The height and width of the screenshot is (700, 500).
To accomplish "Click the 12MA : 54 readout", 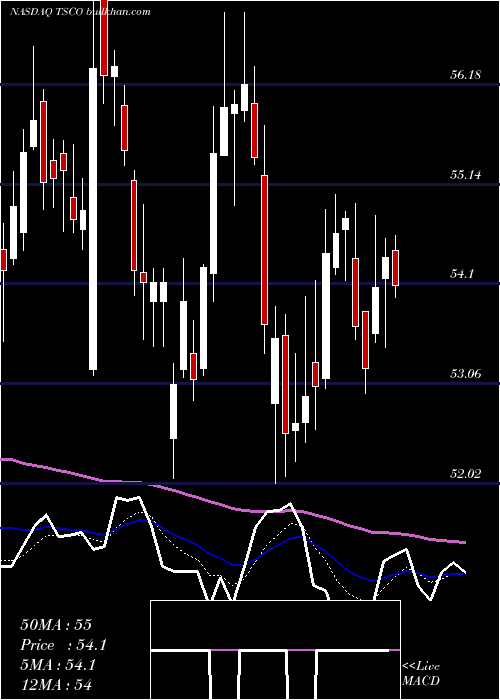I will [56, 685].
